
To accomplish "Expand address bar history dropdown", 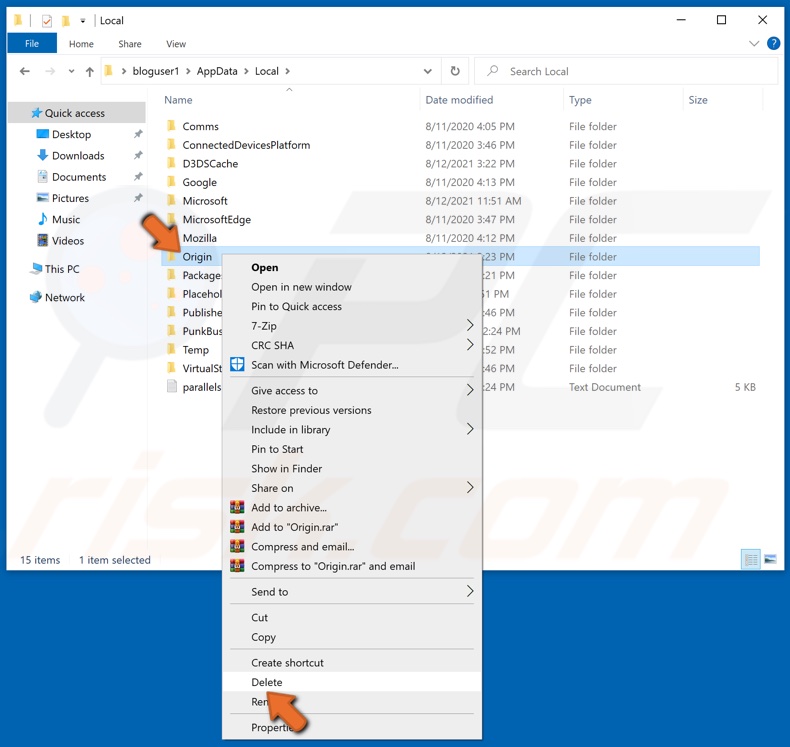I will click(x=427, y=72).
